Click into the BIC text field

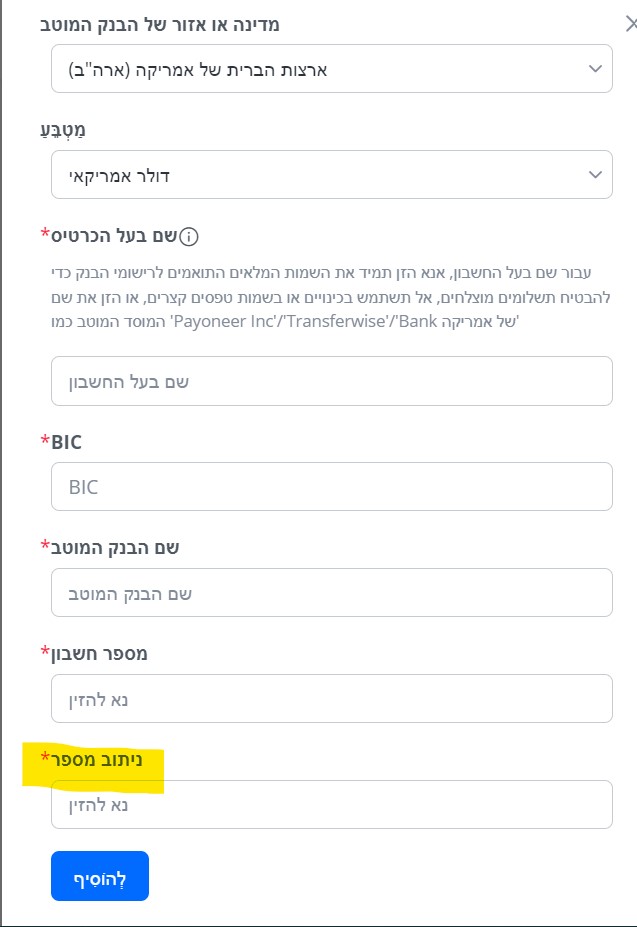coord(331,487)
